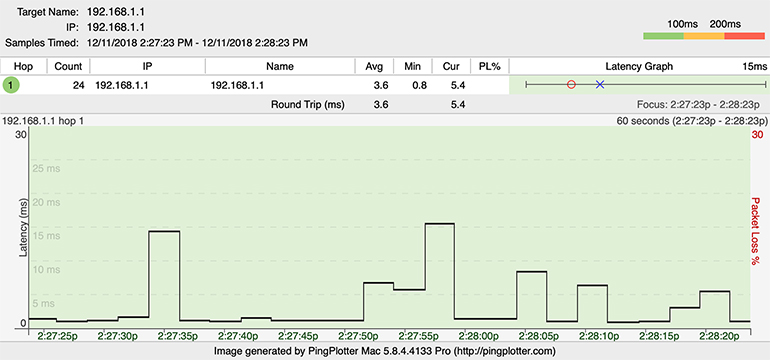Screen dimensions: 770x360
Task: Click the 2:27:55p time axis tick
Action: [419, 336]
